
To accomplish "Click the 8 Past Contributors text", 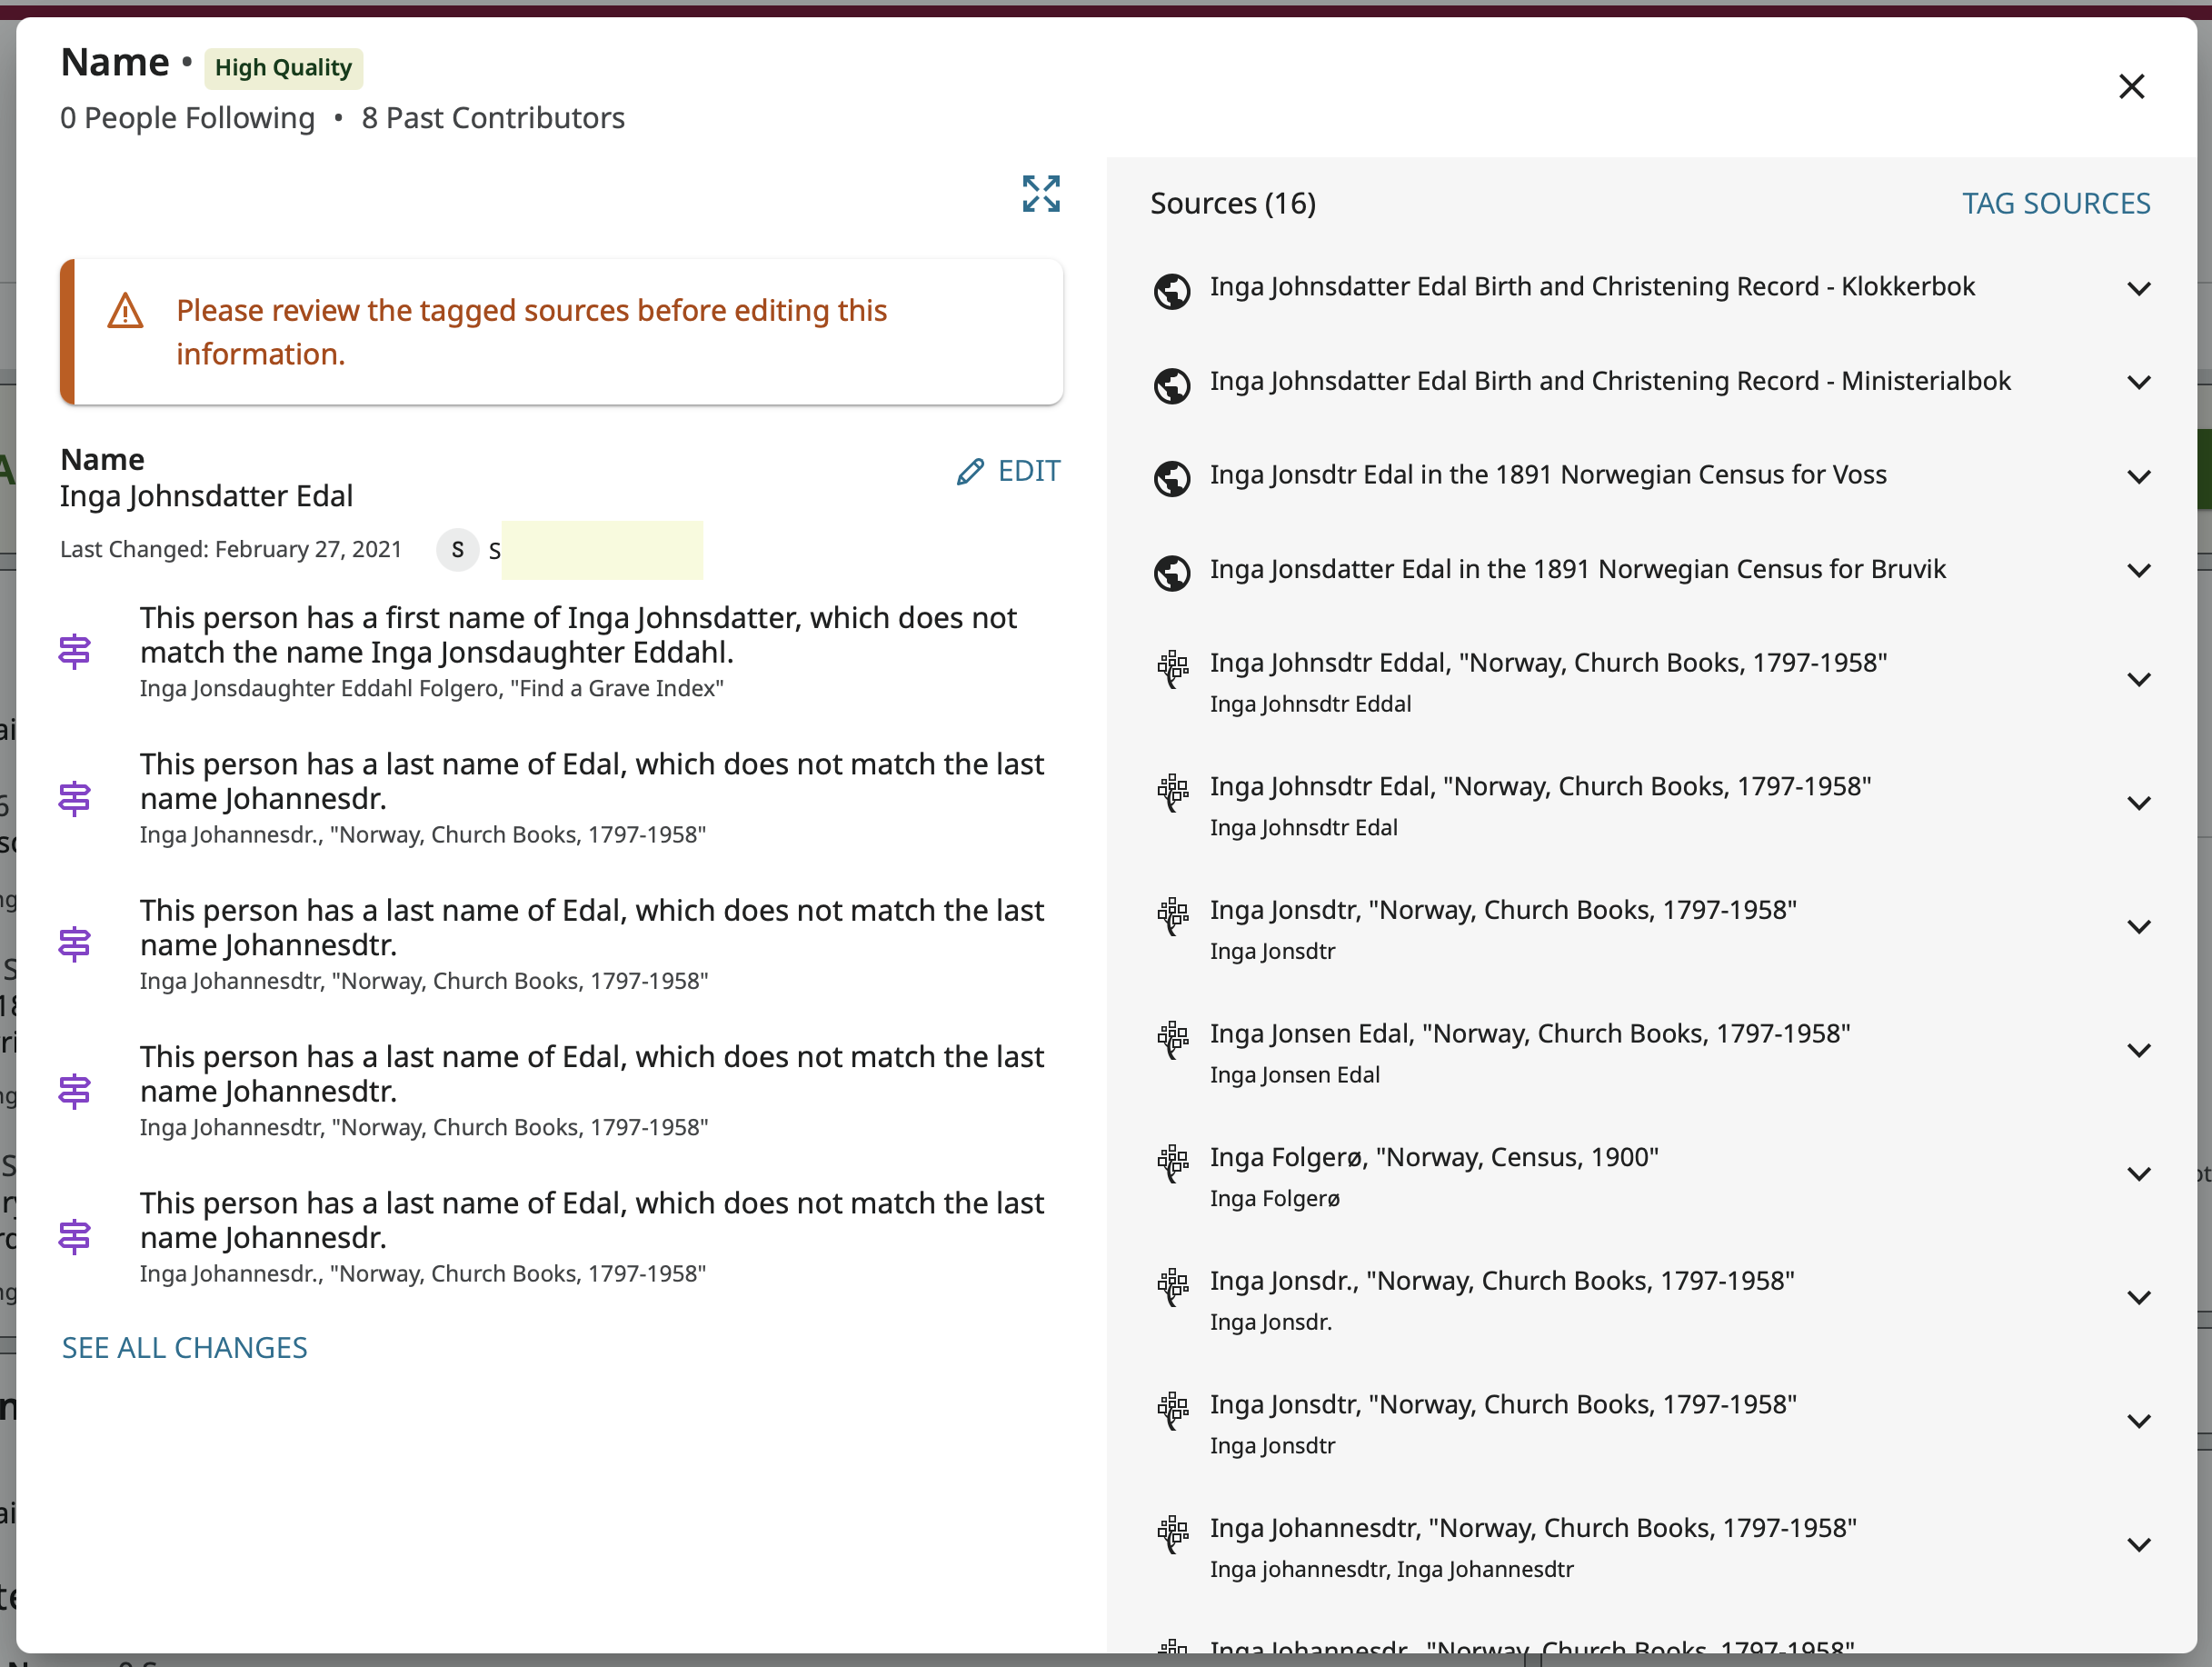I will coord(493,118).
